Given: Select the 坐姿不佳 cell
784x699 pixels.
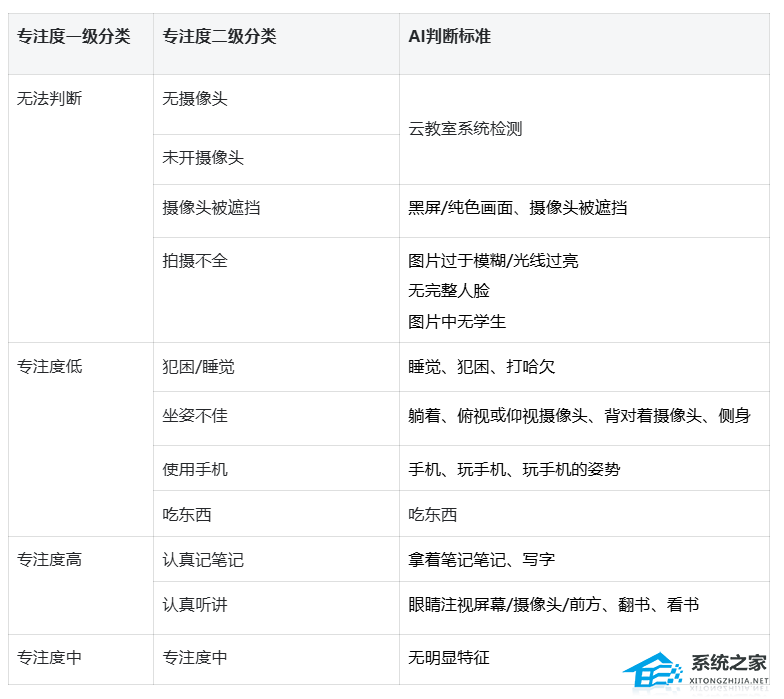Looking at the screenshot, I should pyautogui.click(x=195, y=415).
